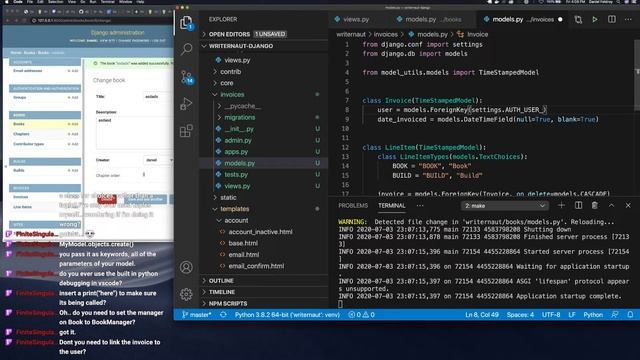
Task: Open Source Control view with badge
Action: pyautogui.click(x=187, y=77)
